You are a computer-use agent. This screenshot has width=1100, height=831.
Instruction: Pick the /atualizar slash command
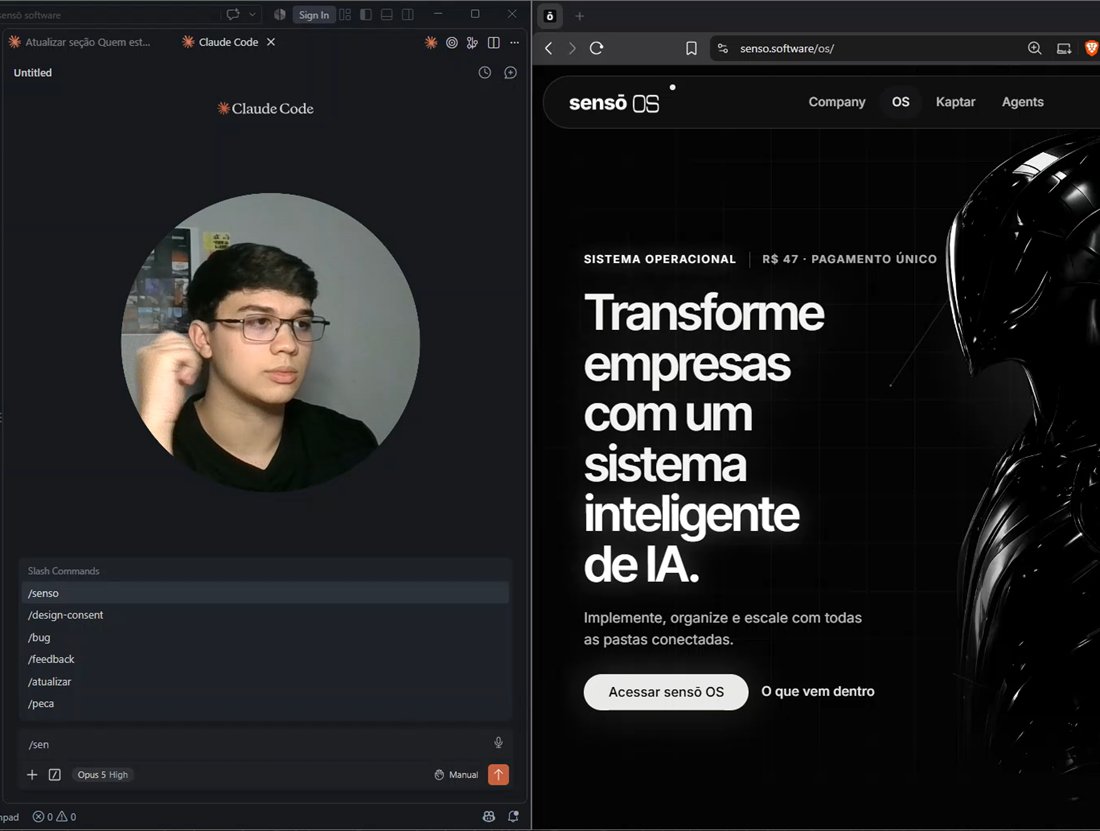tap(265, 682)
